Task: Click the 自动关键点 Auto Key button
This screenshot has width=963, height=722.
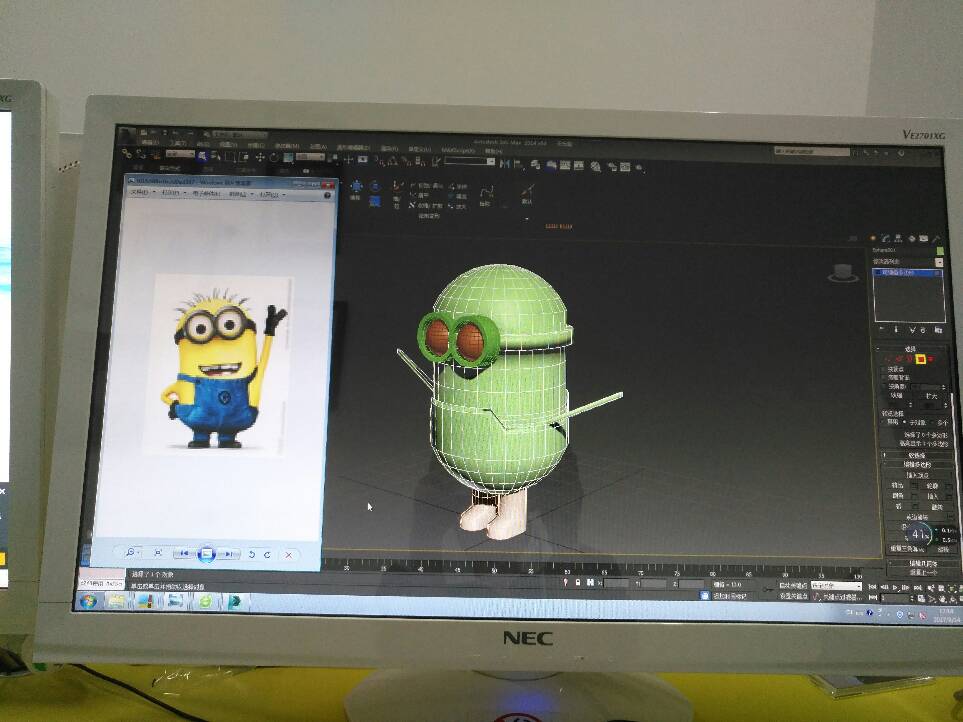Action: pyautogui.click(x=793, y=586)
